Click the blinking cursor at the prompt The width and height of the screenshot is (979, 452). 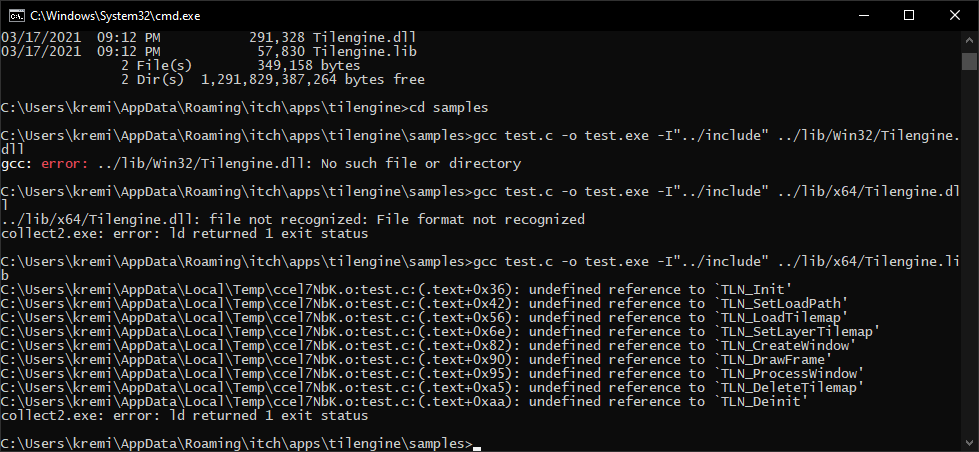pos(477,448)
